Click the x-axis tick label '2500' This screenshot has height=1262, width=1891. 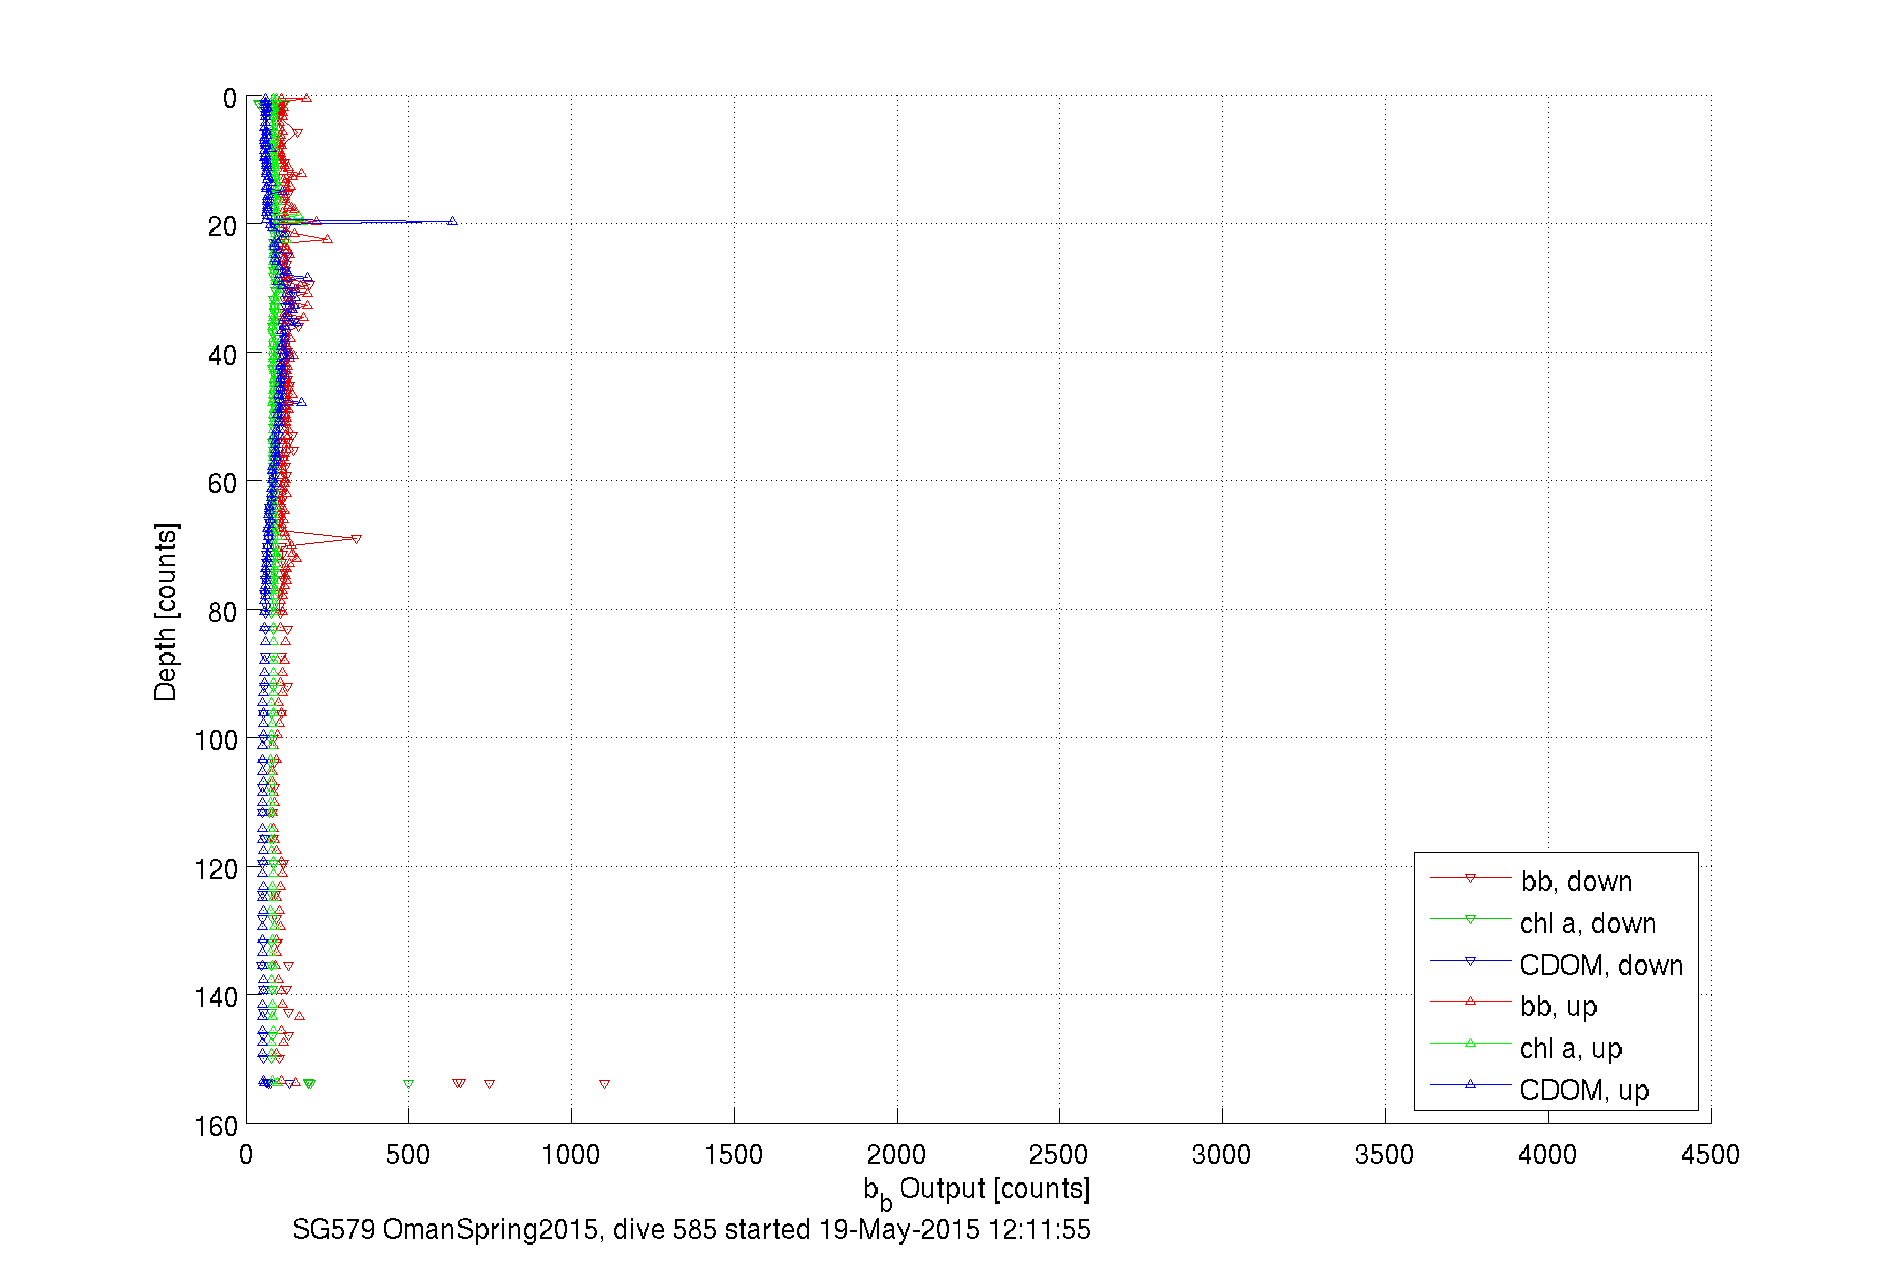tap(1059, 1155)
